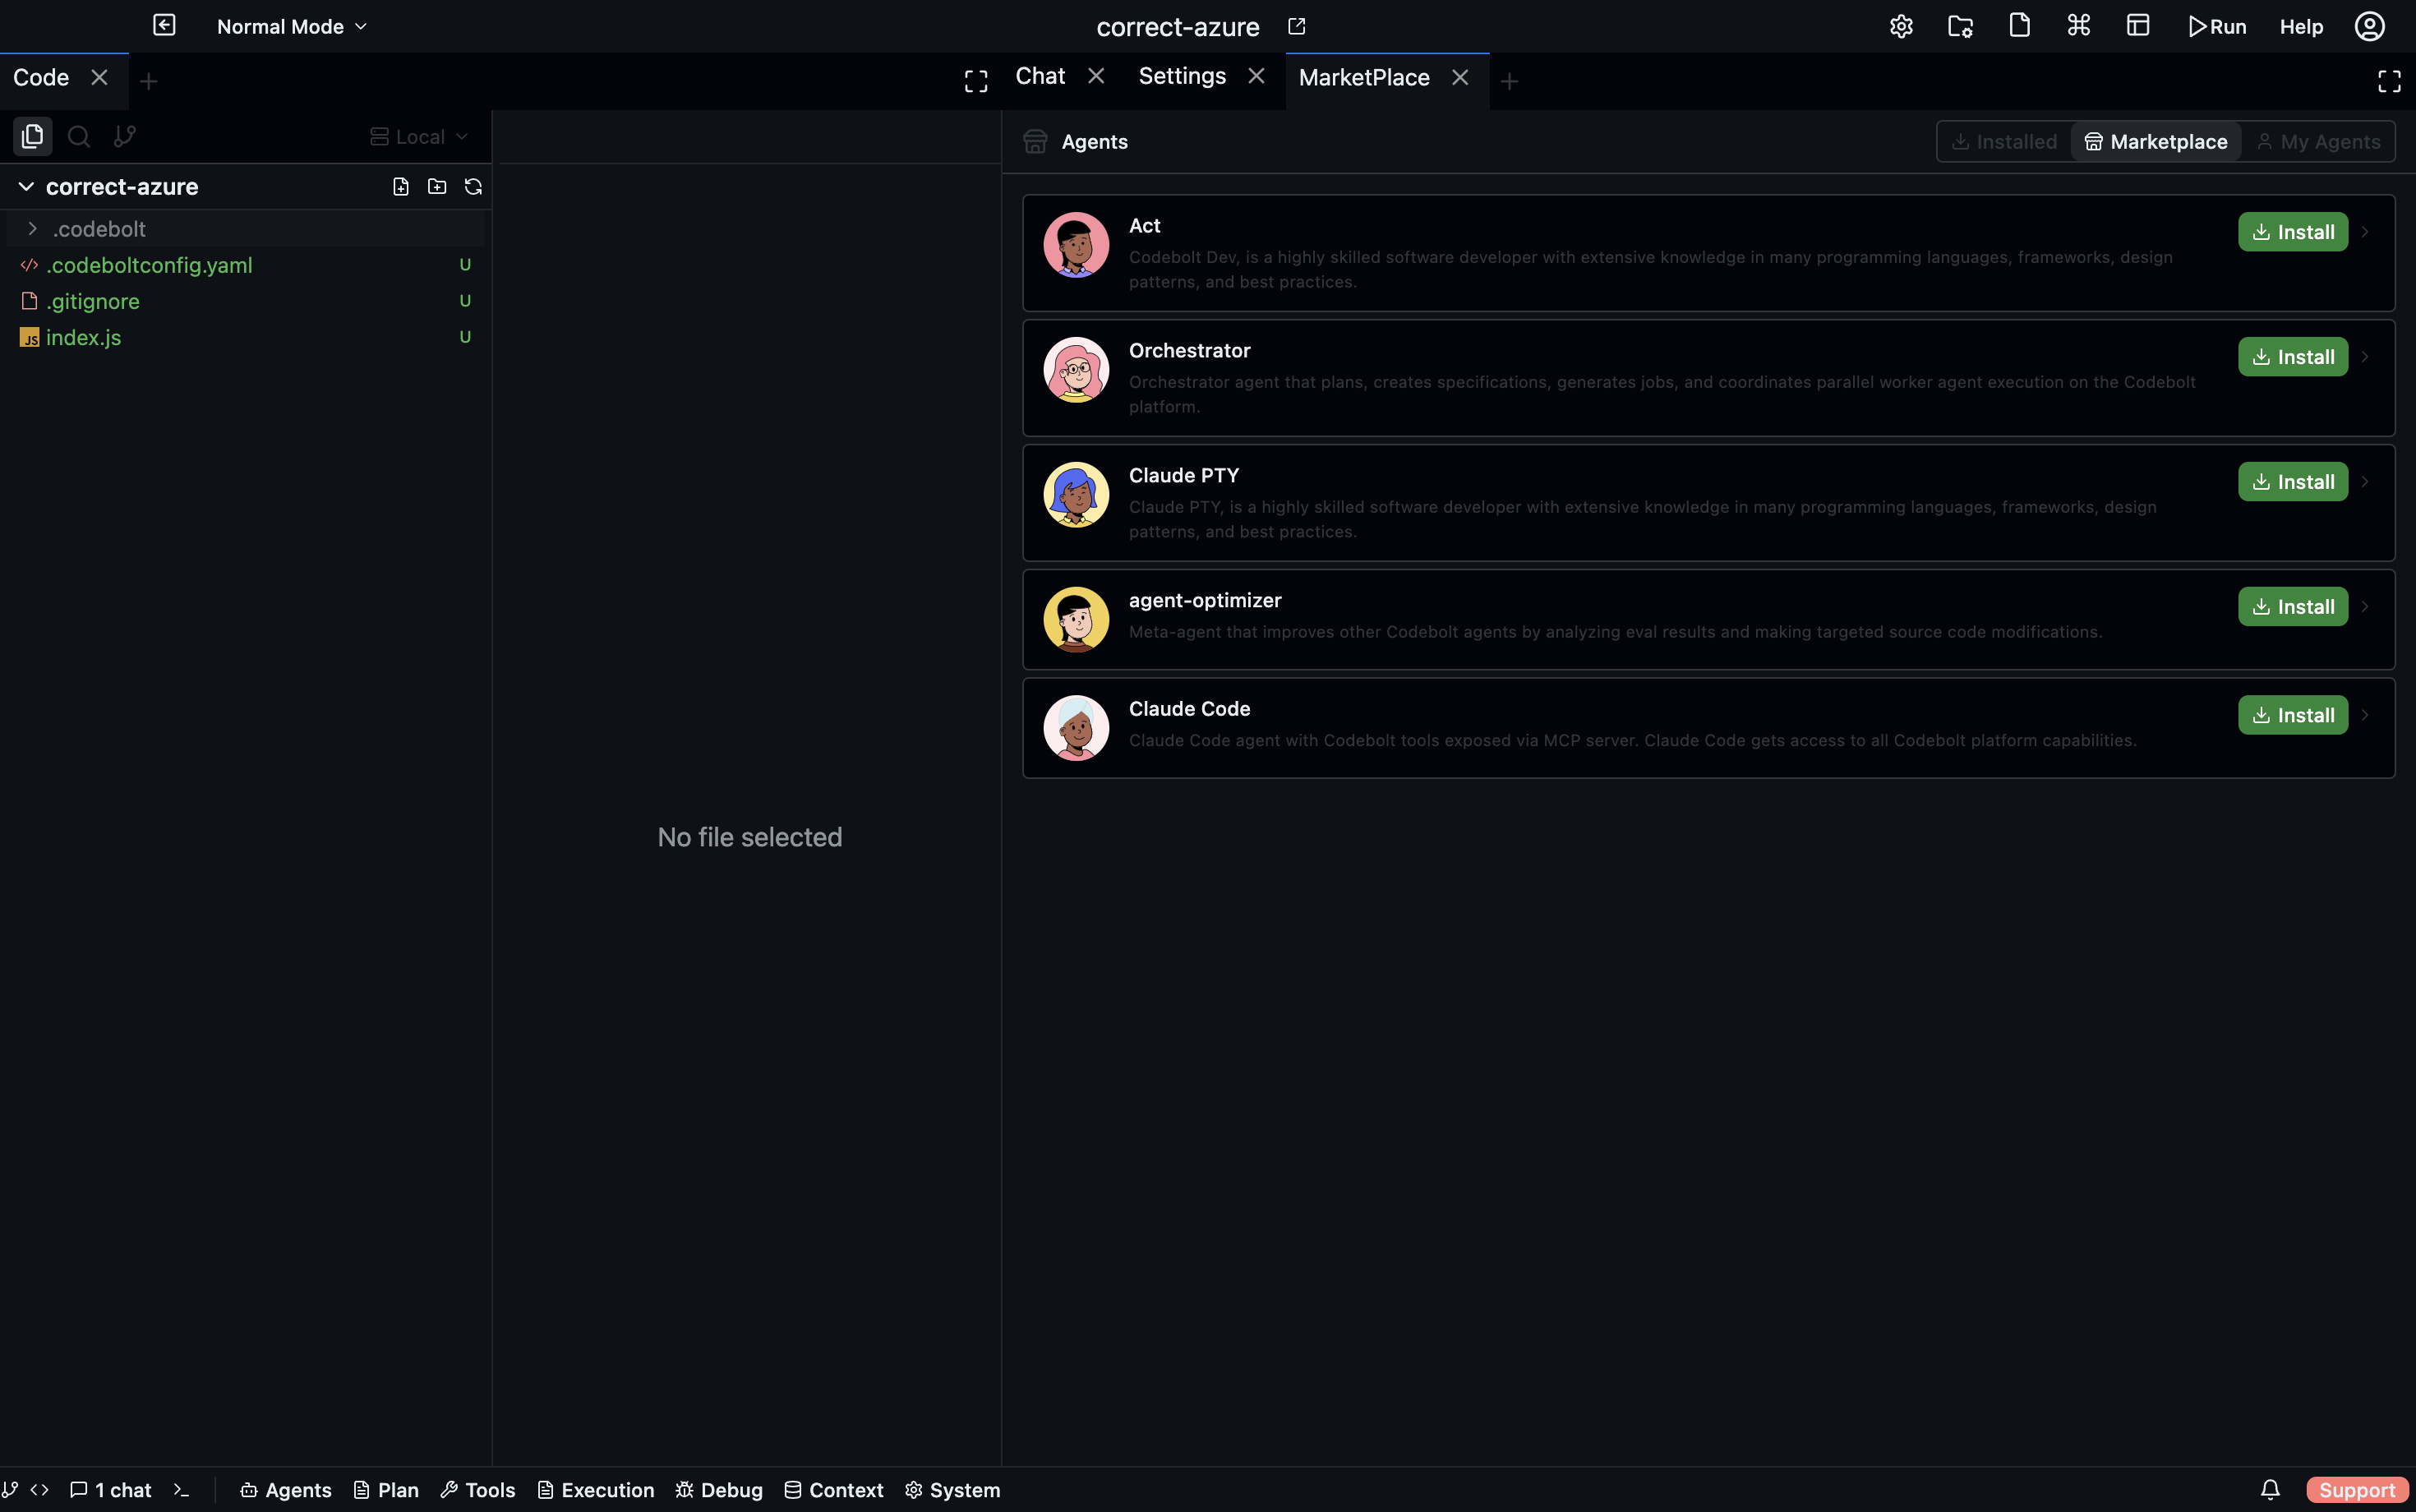The width and height of the screenshot is (2416, 1512).
Task: Switch to the Installed agents view
Action: tap(2004, 142)
